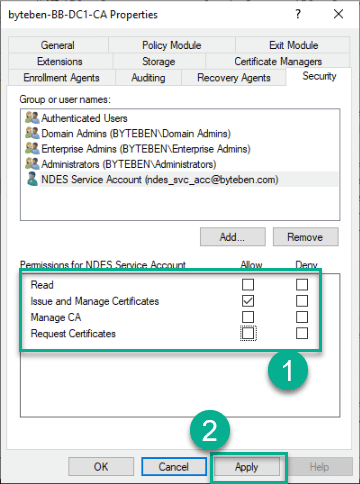Tick Allow checkbox for Request Certificates
This screenshot has height=484, width=360.
click(248, 333)
